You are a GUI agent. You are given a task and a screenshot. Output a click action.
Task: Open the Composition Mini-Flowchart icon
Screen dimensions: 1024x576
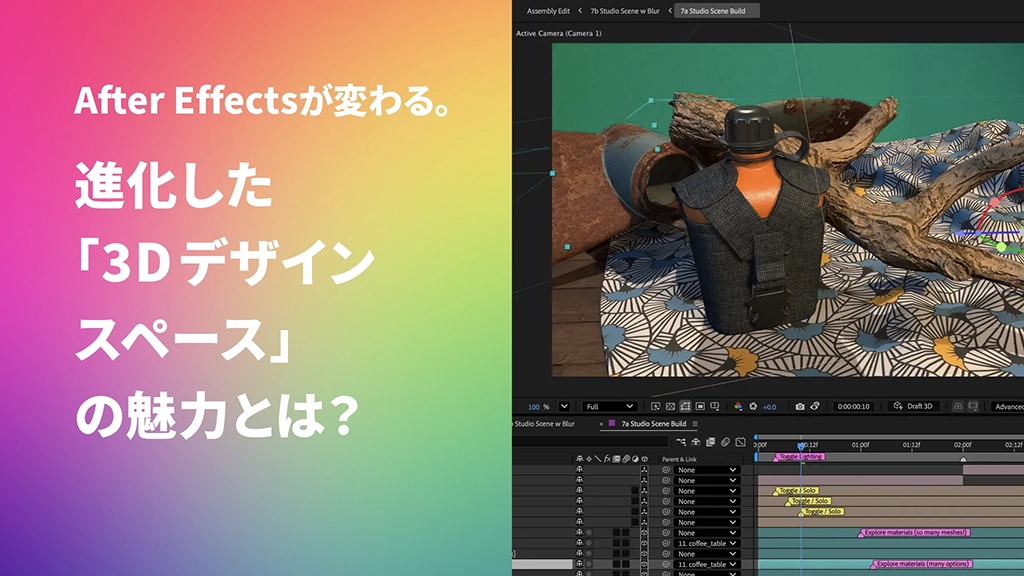pos(682,443)
